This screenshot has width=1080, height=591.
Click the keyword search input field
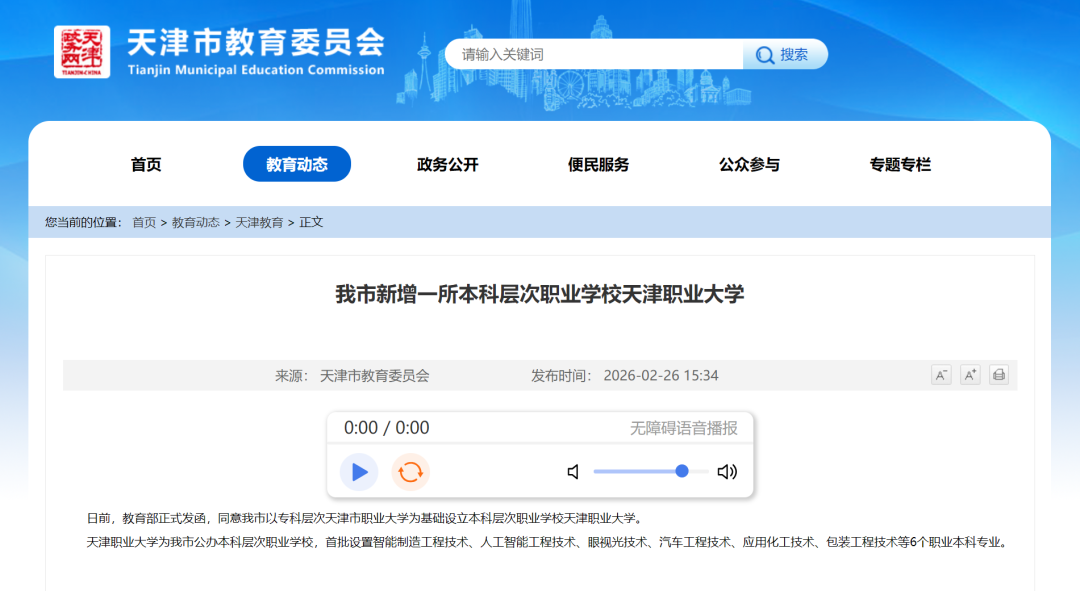point(590,54)
